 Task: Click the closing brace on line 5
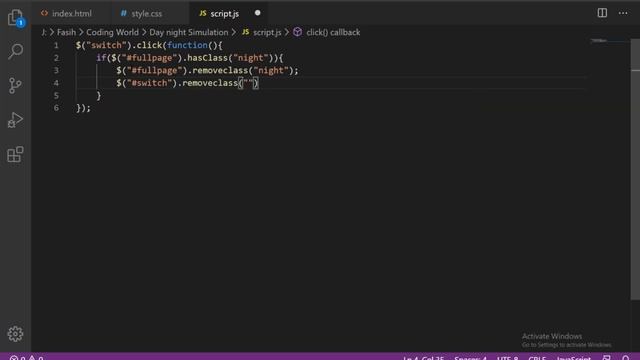[x=98, y=96]
